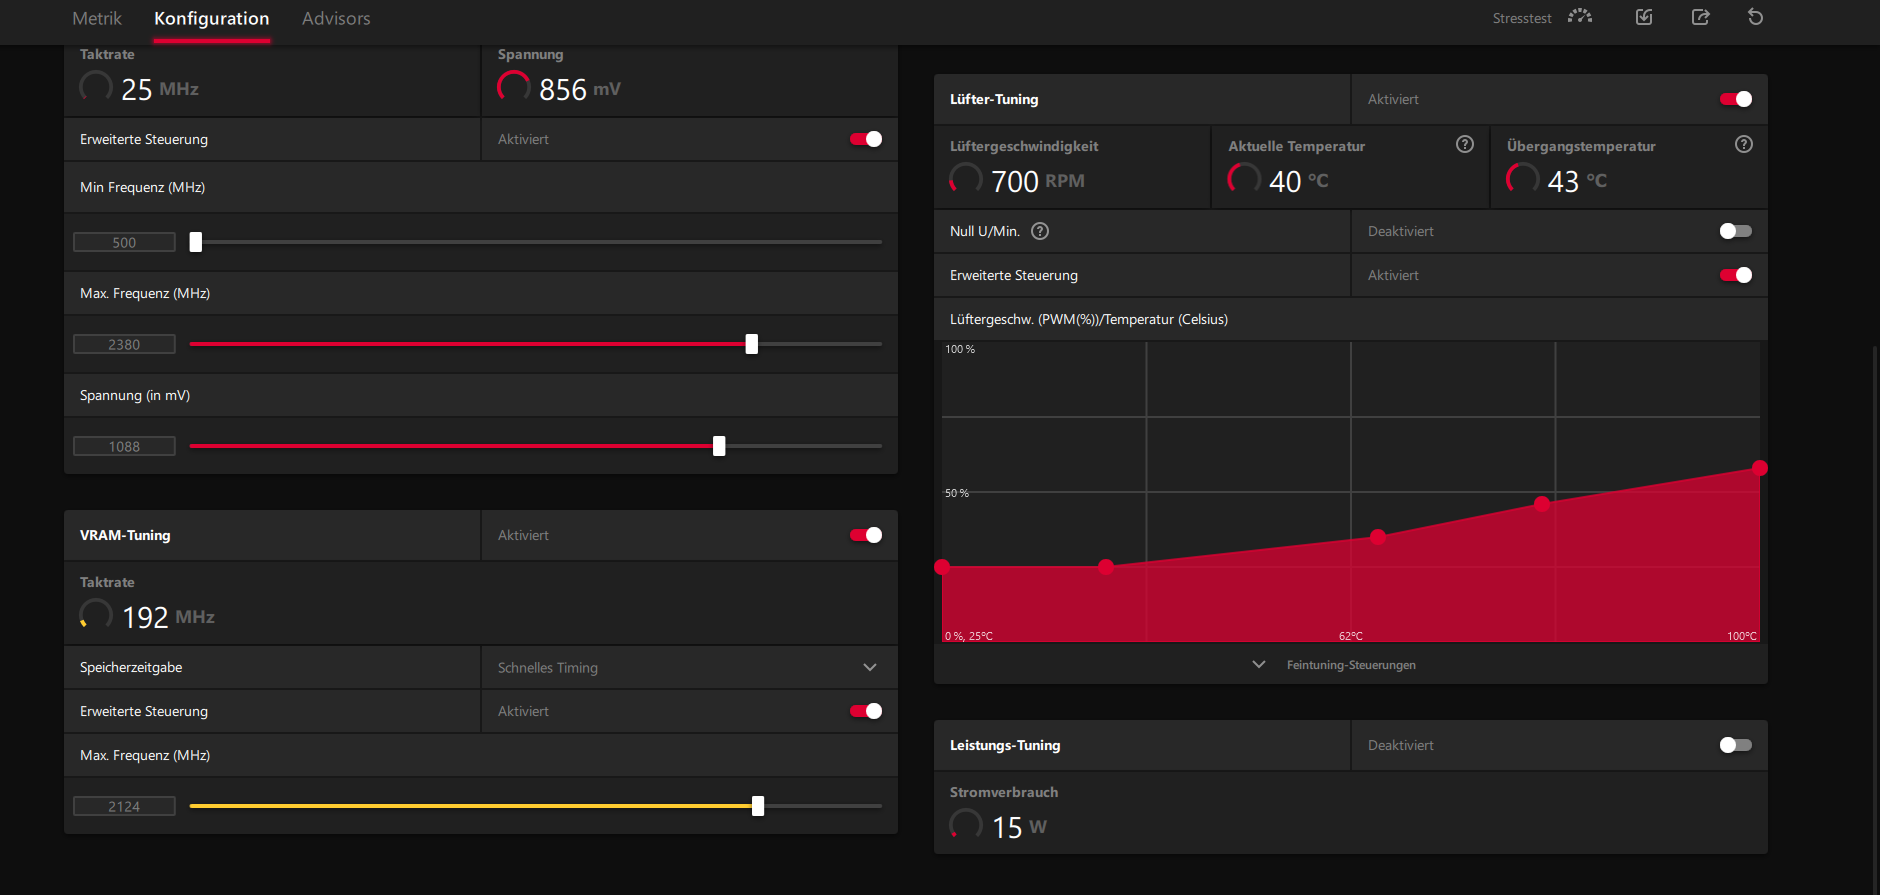Viewport: 1880px width, 895px height.
Task: Click the 2124 VRAM frequency input field
Action: (x=124, y=806)
